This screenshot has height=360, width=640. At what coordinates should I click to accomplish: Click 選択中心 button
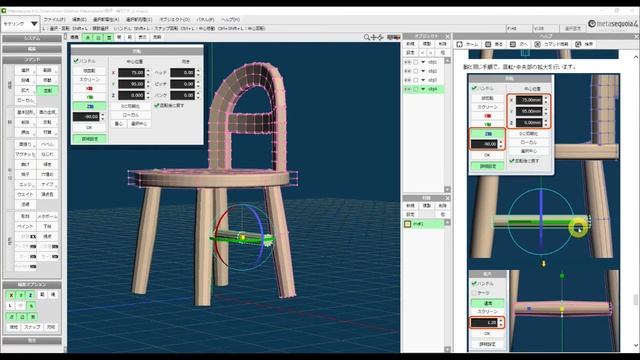click(x=139, y=123)
